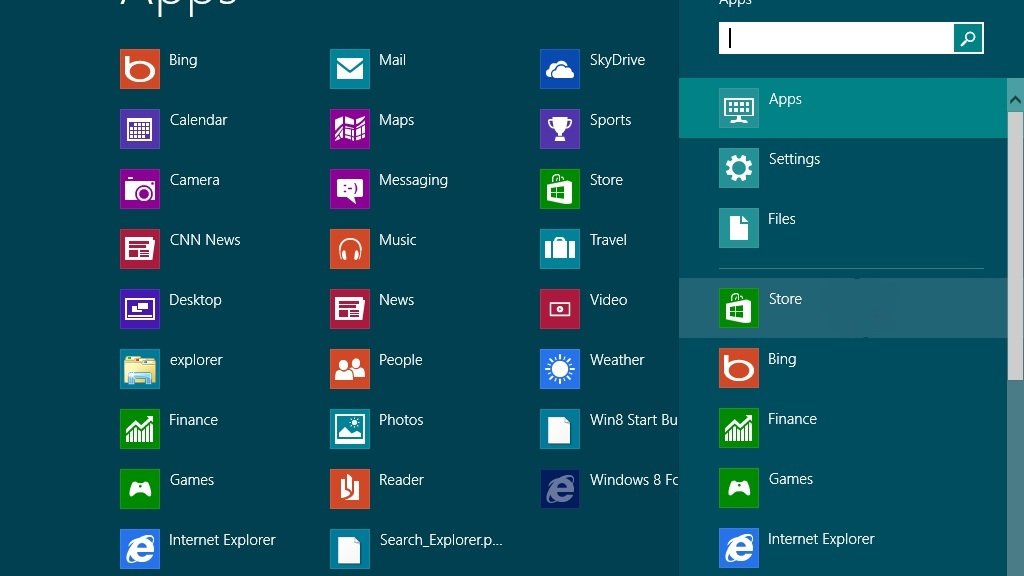Open the Music app
1024x576 pixels.
pyautogui.click(x=350, y=249)
